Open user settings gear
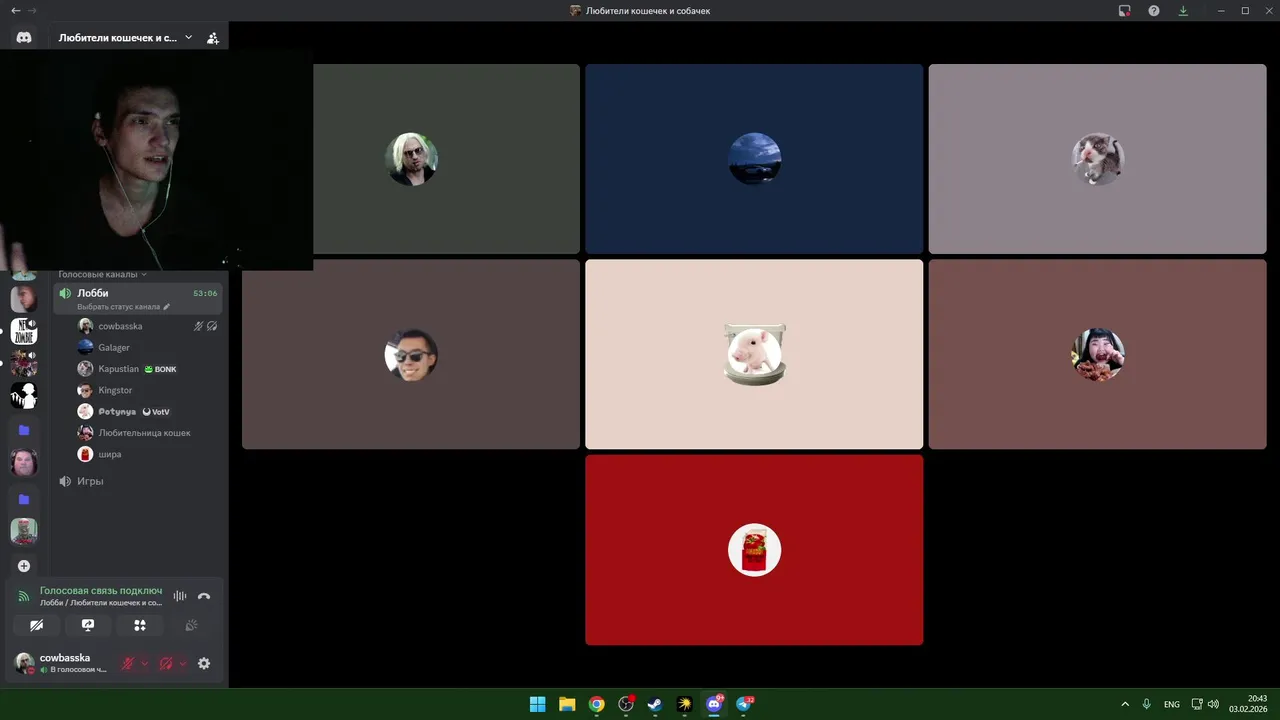The image size is (1280, 720). pyautogui.click(x=204, y=663)
